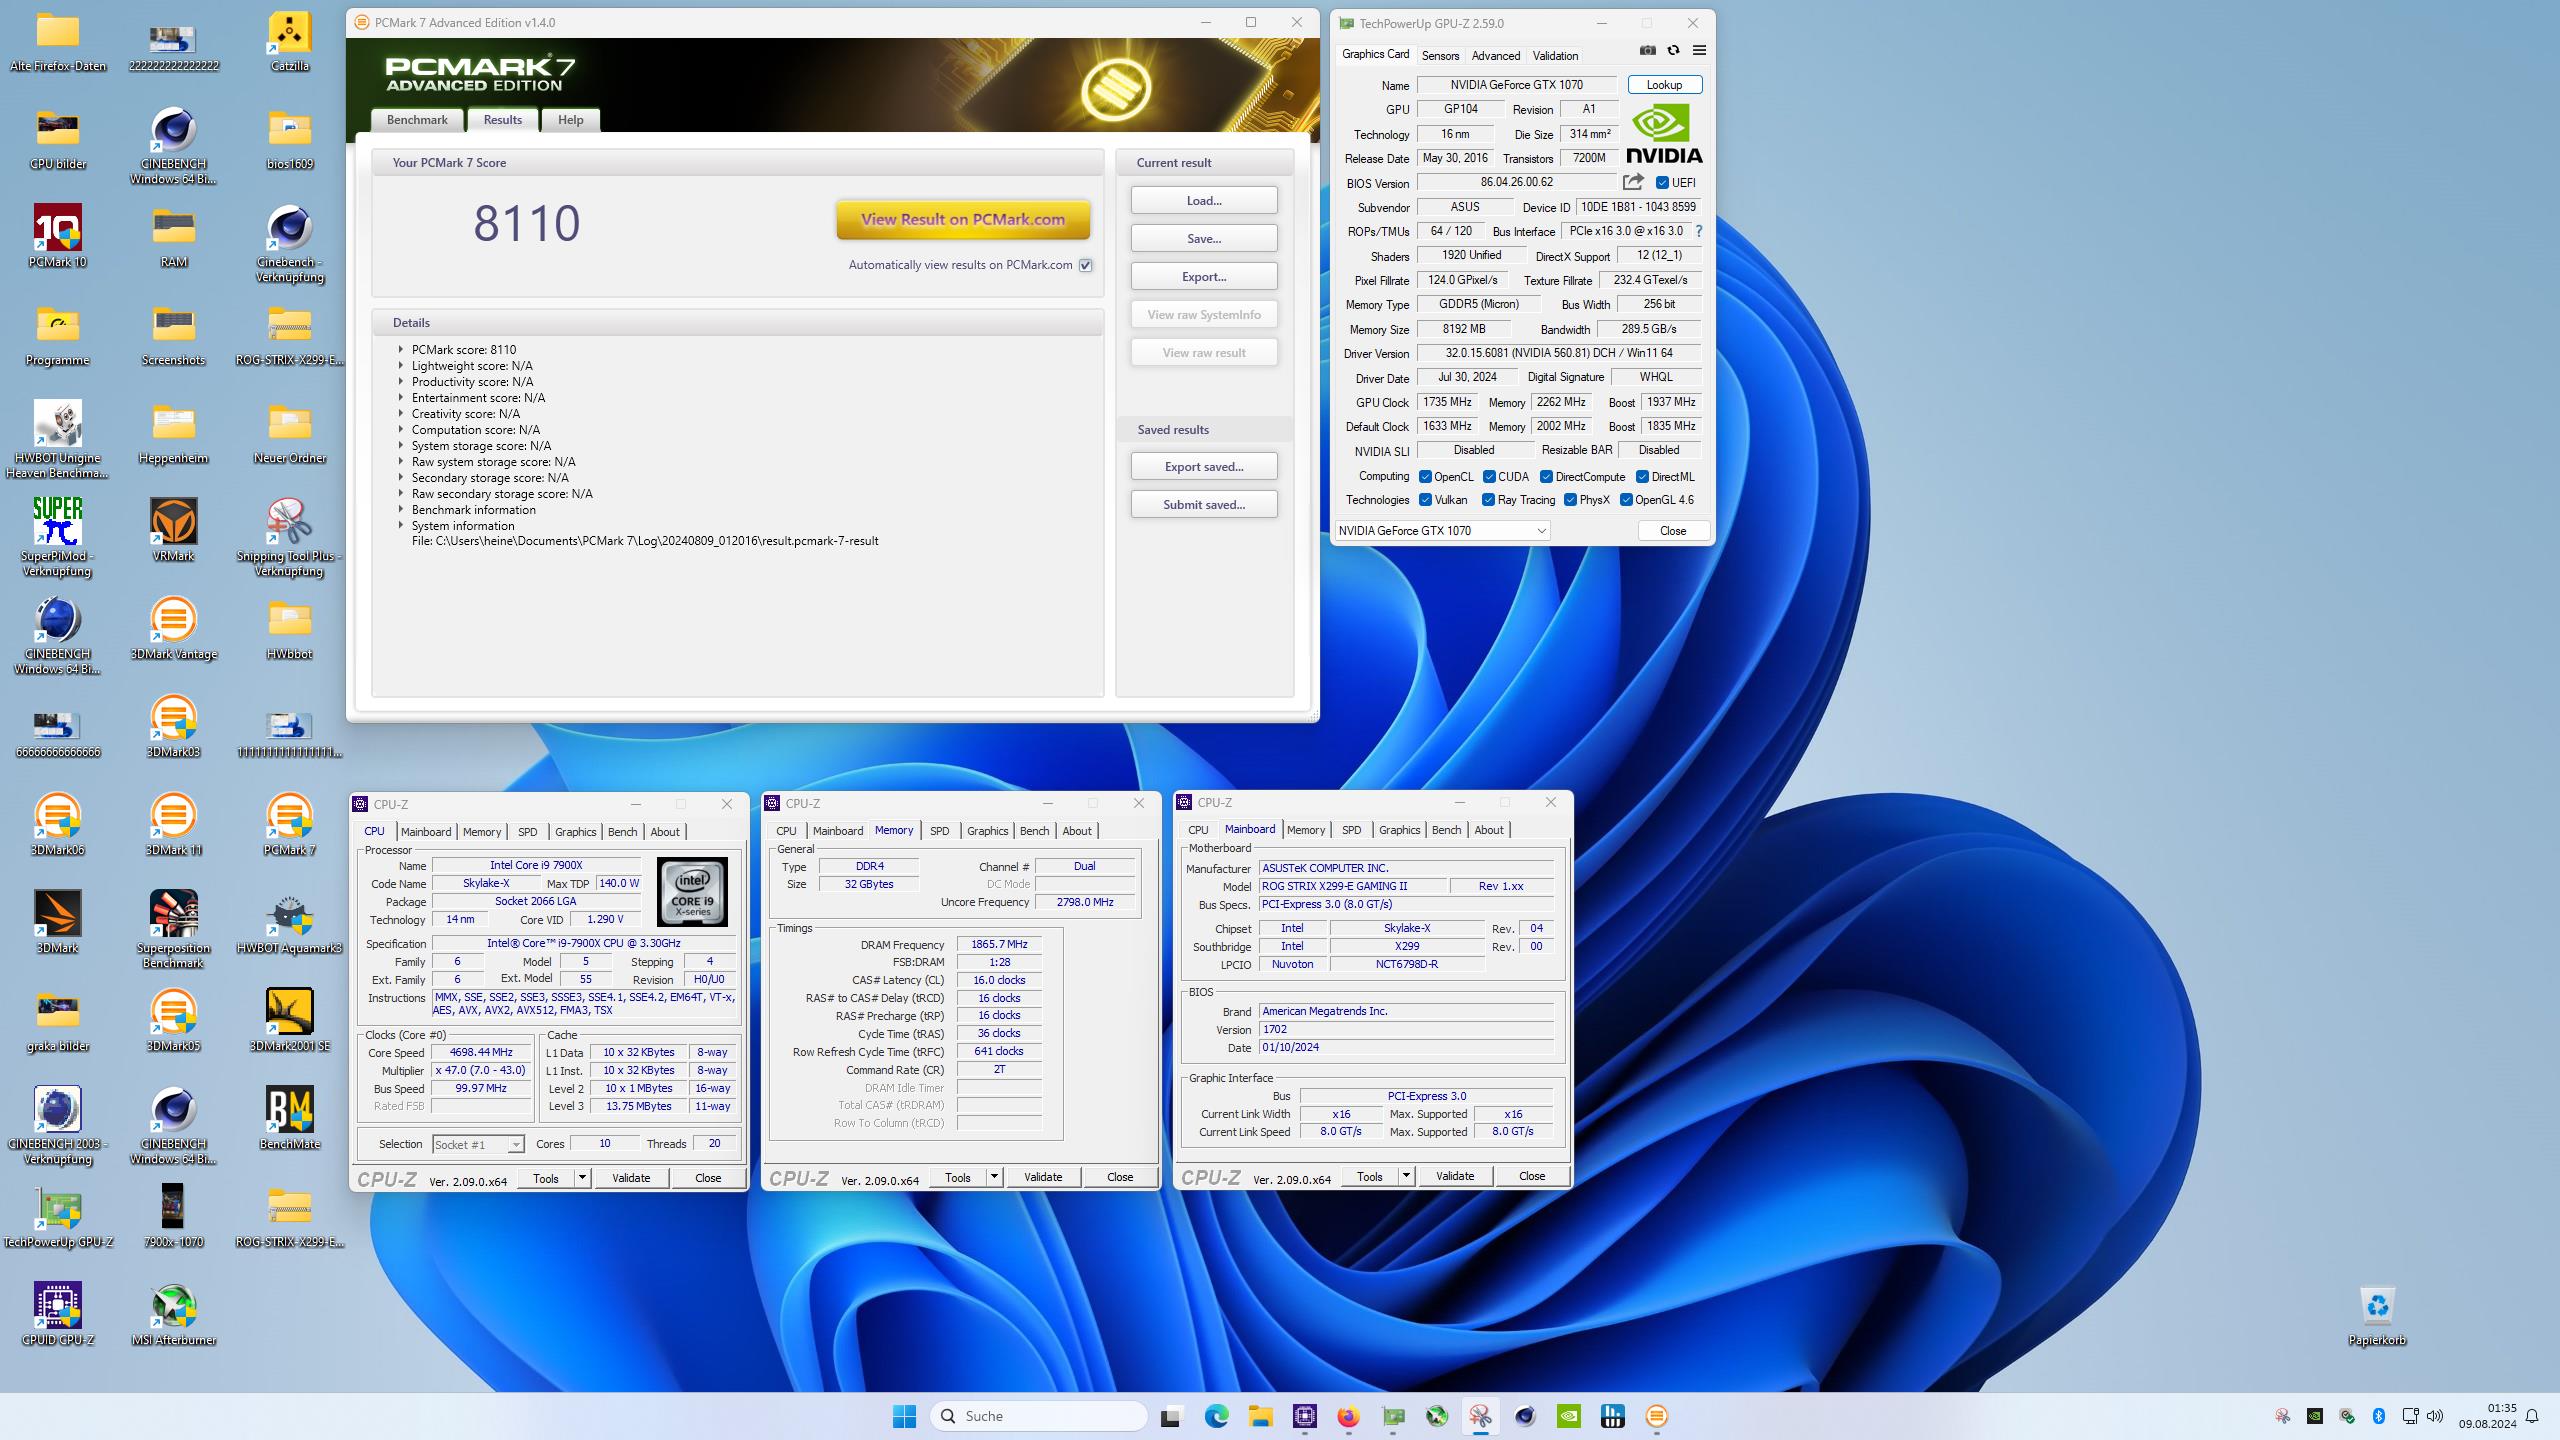Open PCMark 10 desktop shortcut
The height and width of the screenshot is (1440, 2560).
[x=58, y=238]
